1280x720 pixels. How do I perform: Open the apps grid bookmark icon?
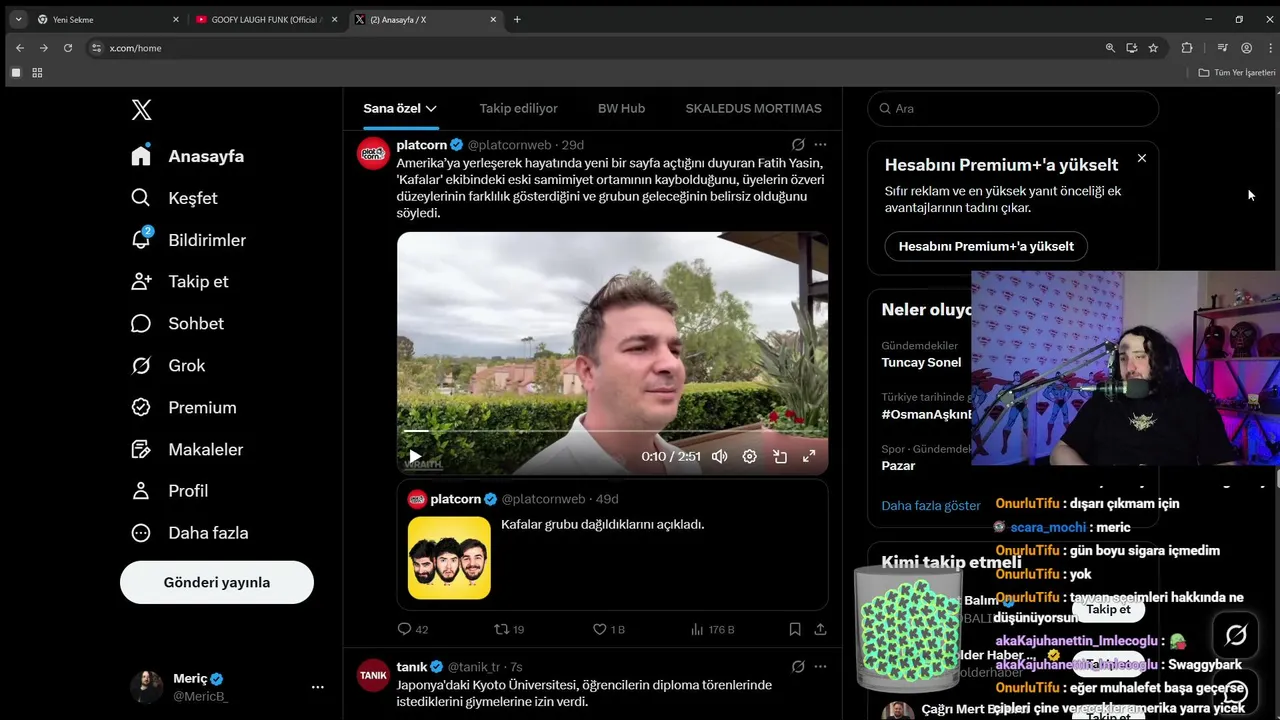37,73
